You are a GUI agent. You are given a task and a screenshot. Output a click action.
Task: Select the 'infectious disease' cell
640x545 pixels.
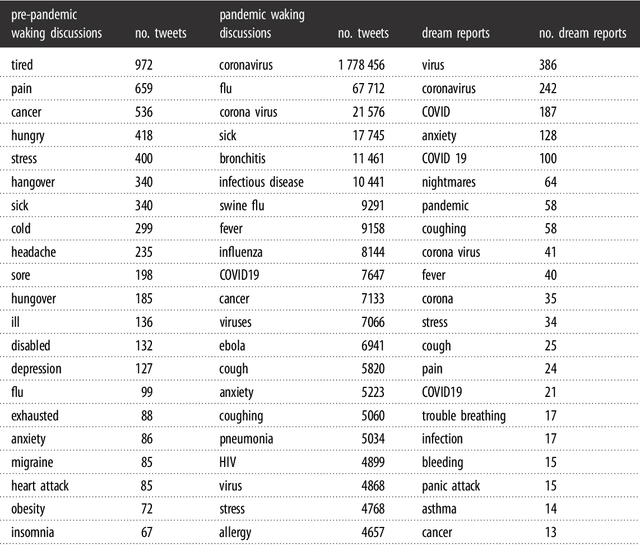tap(261, 182)
